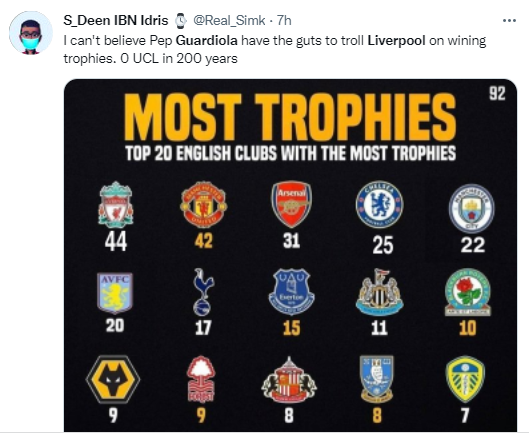Open the tweet's three-dot more options menu
The width and height of the screenshot is (529, 441).
(x=509, y=21)
